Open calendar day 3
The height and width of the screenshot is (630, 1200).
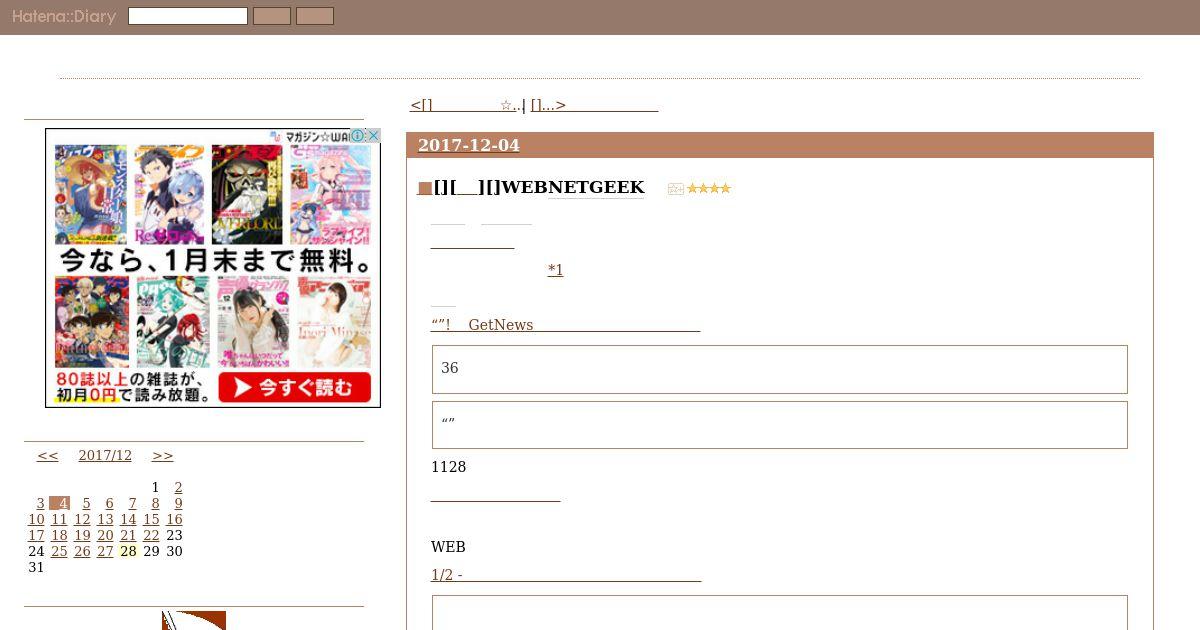pyautogui.click(x=40, y=503)
